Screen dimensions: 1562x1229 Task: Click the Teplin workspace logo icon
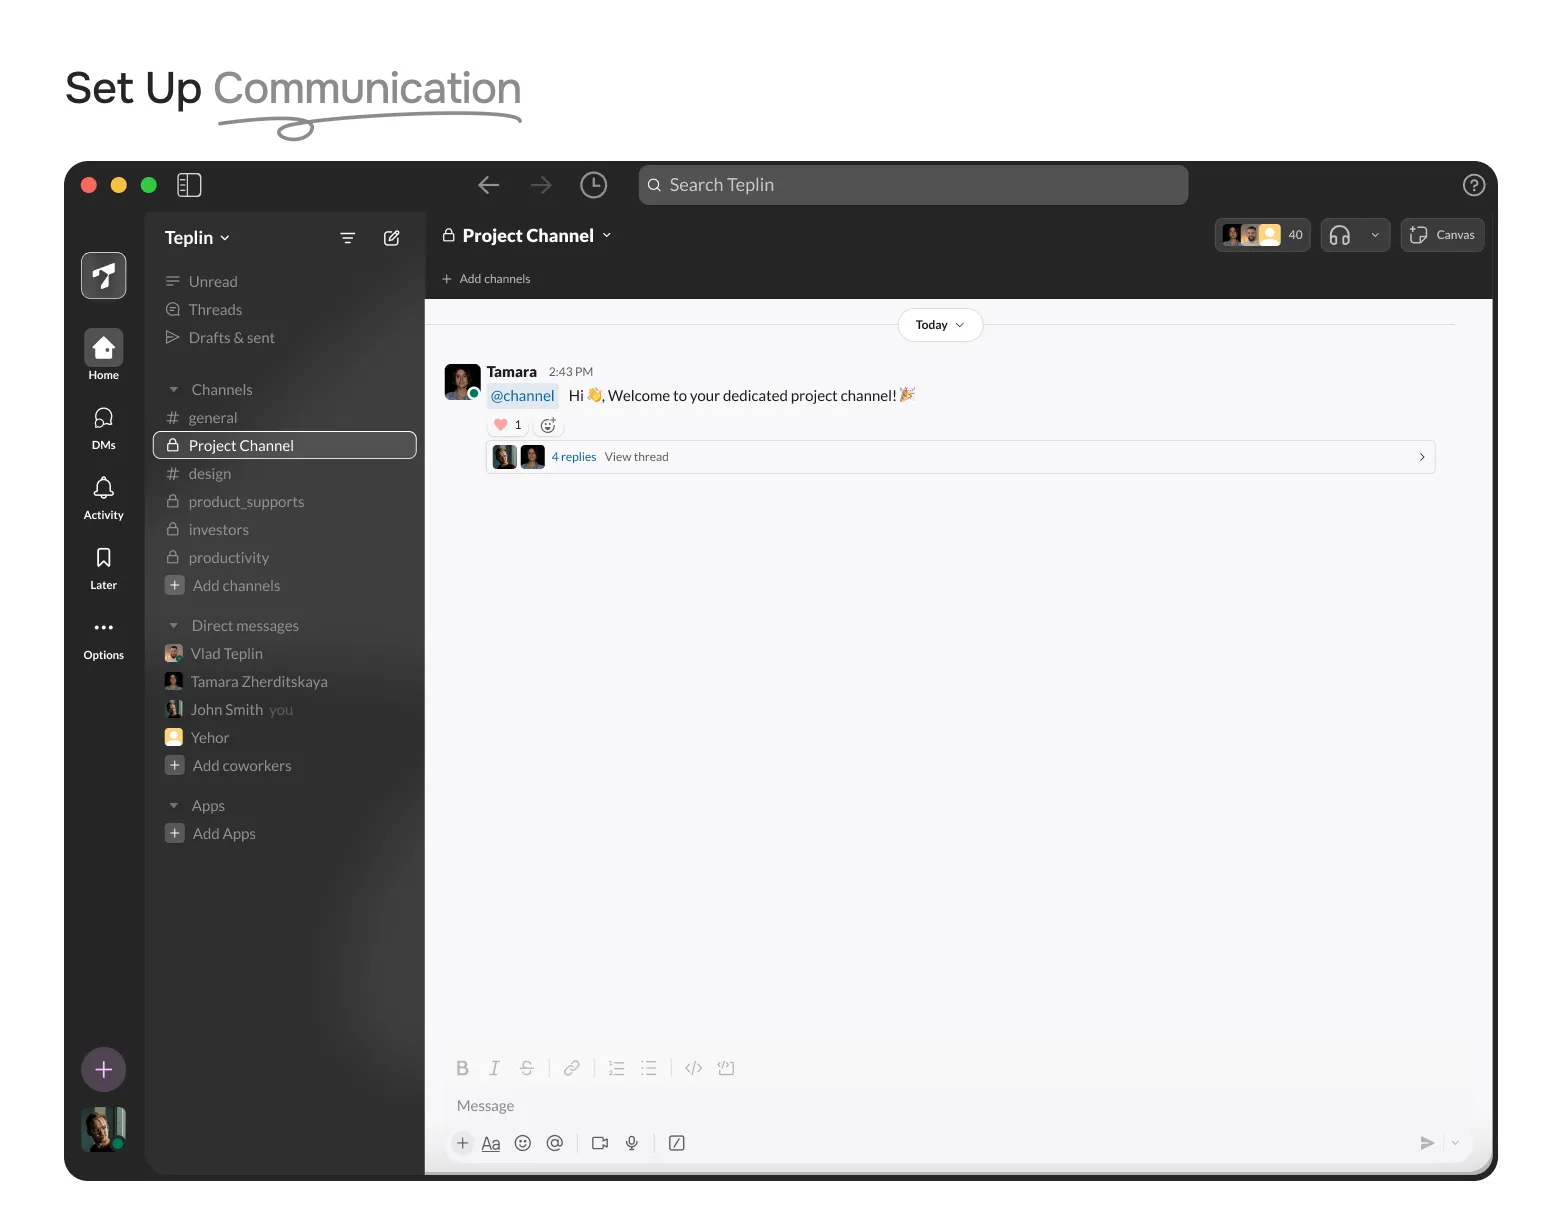coord(104,275)
